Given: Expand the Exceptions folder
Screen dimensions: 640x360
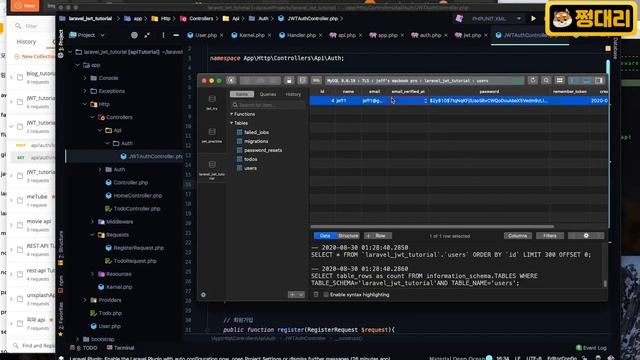Looking at the screenshot, I should click(x=85, y=91).
